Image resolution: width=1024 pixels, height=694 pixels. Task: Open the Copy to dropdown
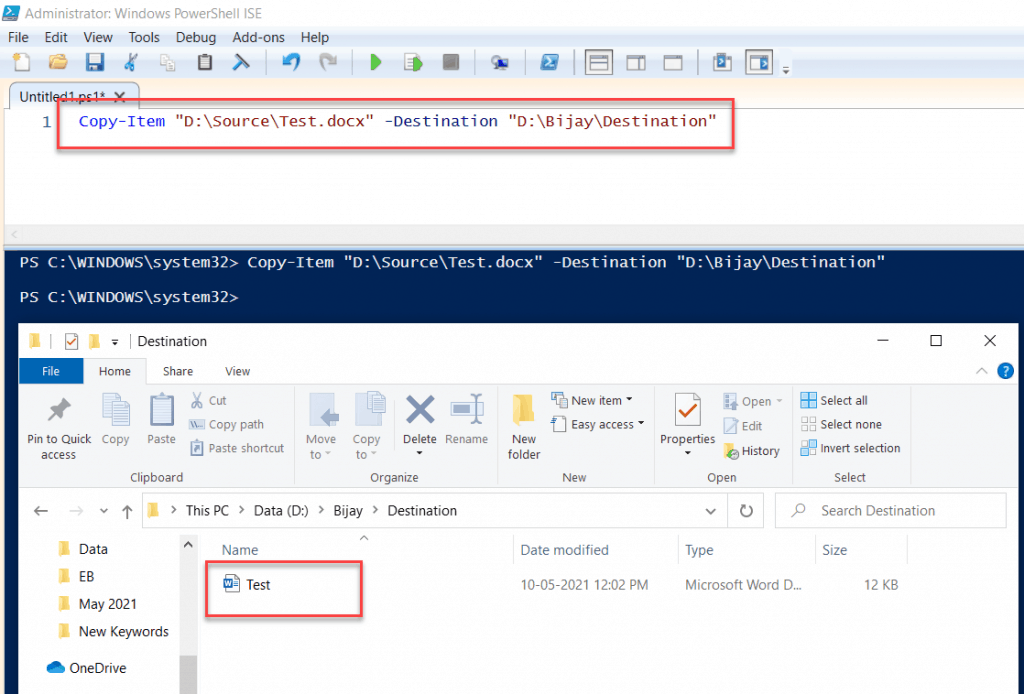(x=367, y=427)
